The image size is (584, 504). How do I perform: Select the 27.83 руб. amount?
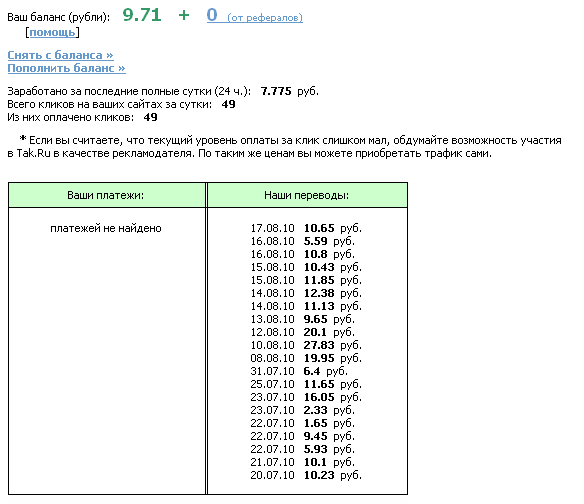(x=333, y=345)
